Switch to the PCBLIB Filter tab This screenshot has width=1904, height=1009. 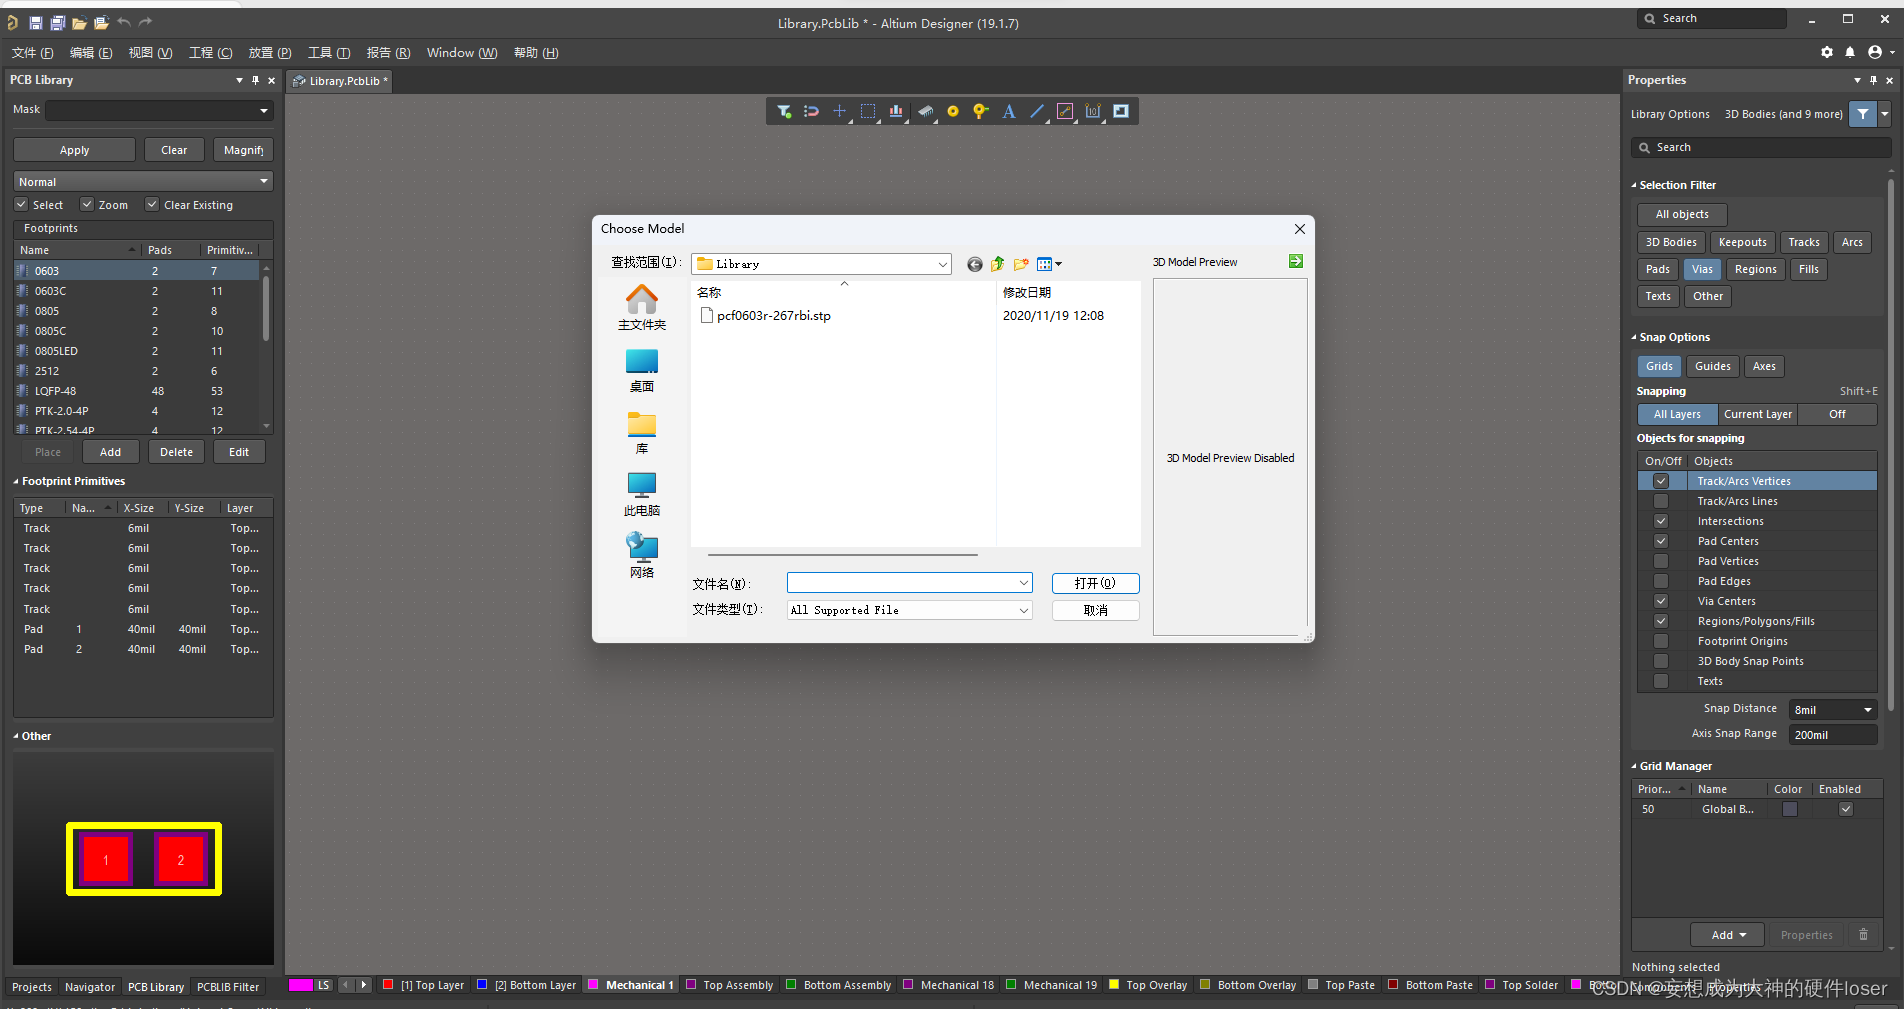point(228,987)
